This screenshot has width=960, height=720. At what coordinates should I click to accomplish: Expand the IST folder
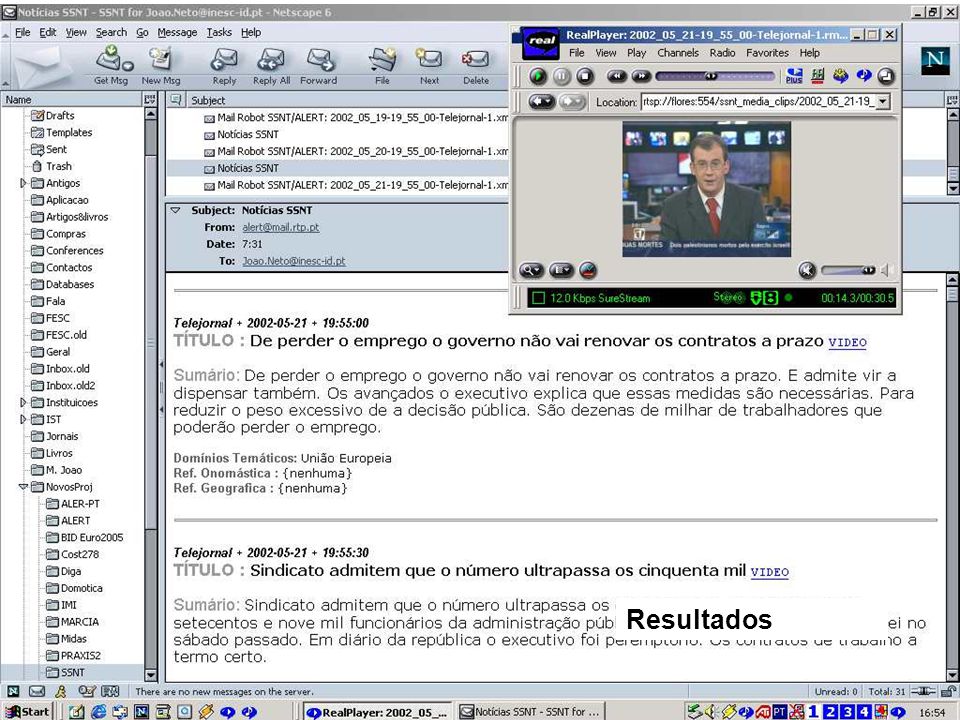point(23,419)
